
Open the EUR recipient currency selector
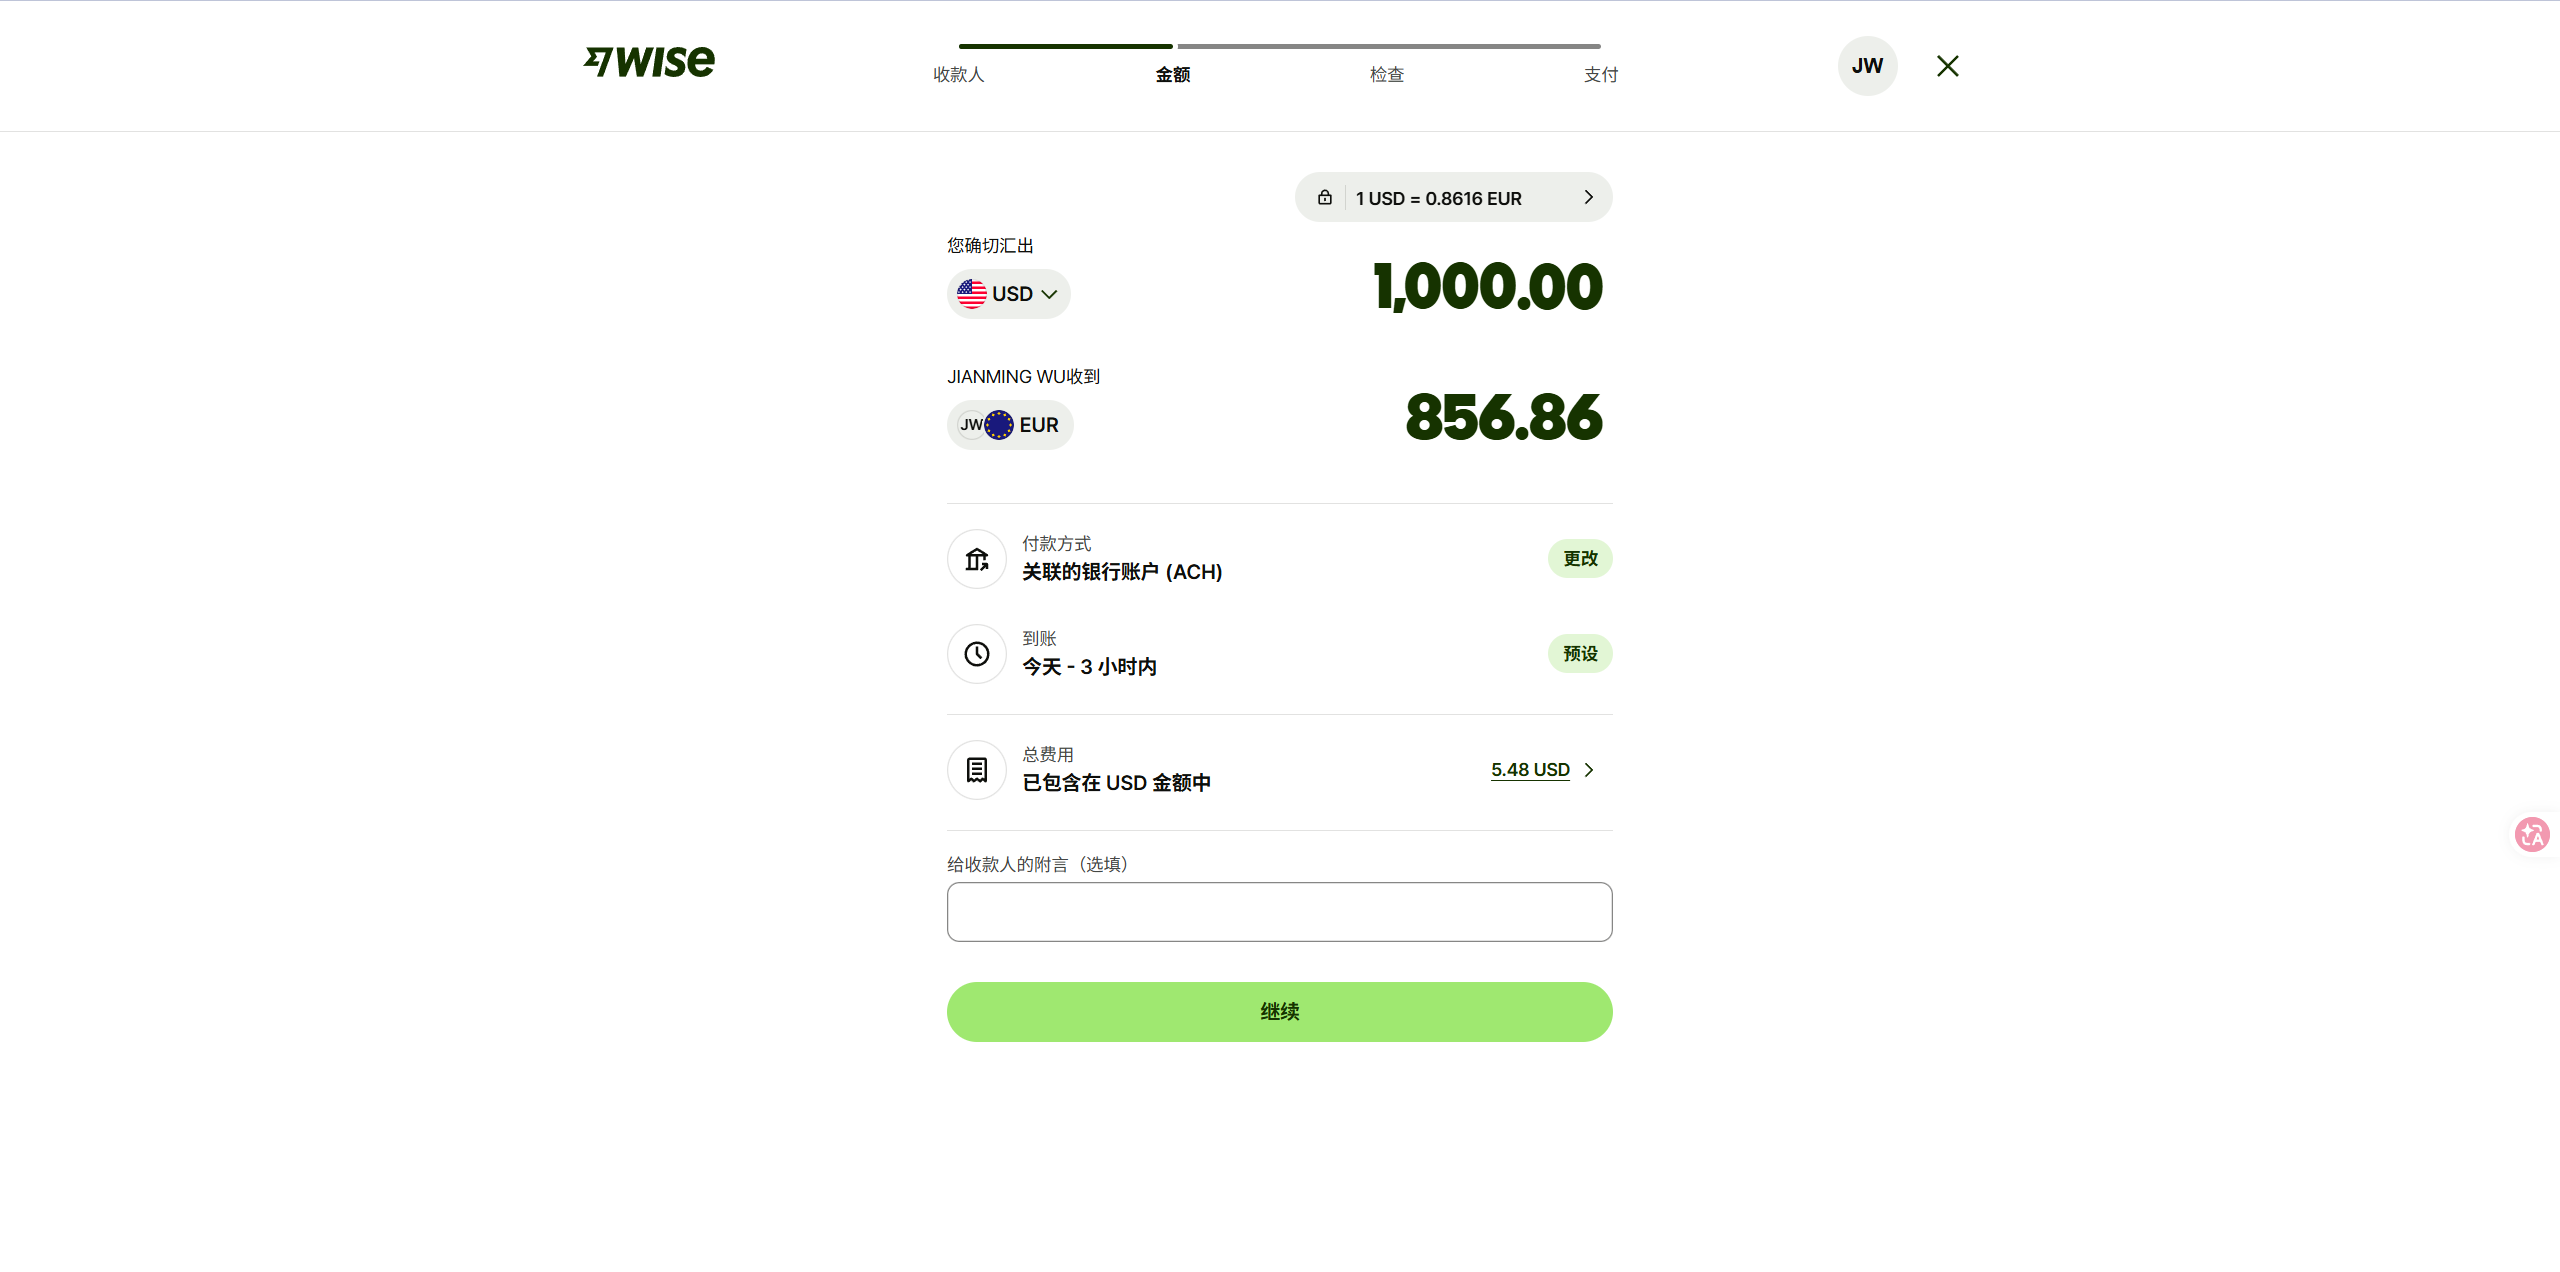(x=1010, y=425)
